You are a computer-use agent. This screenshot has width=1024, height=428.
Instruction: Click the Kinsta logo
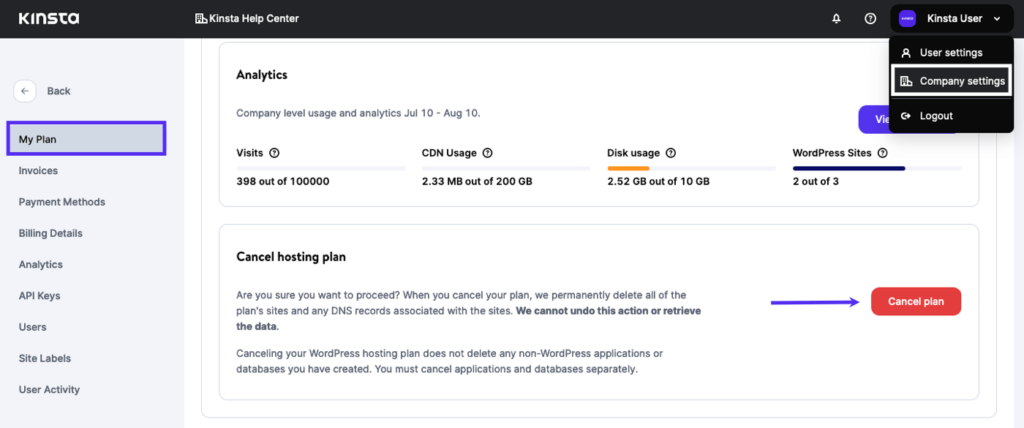pos(49,18)
